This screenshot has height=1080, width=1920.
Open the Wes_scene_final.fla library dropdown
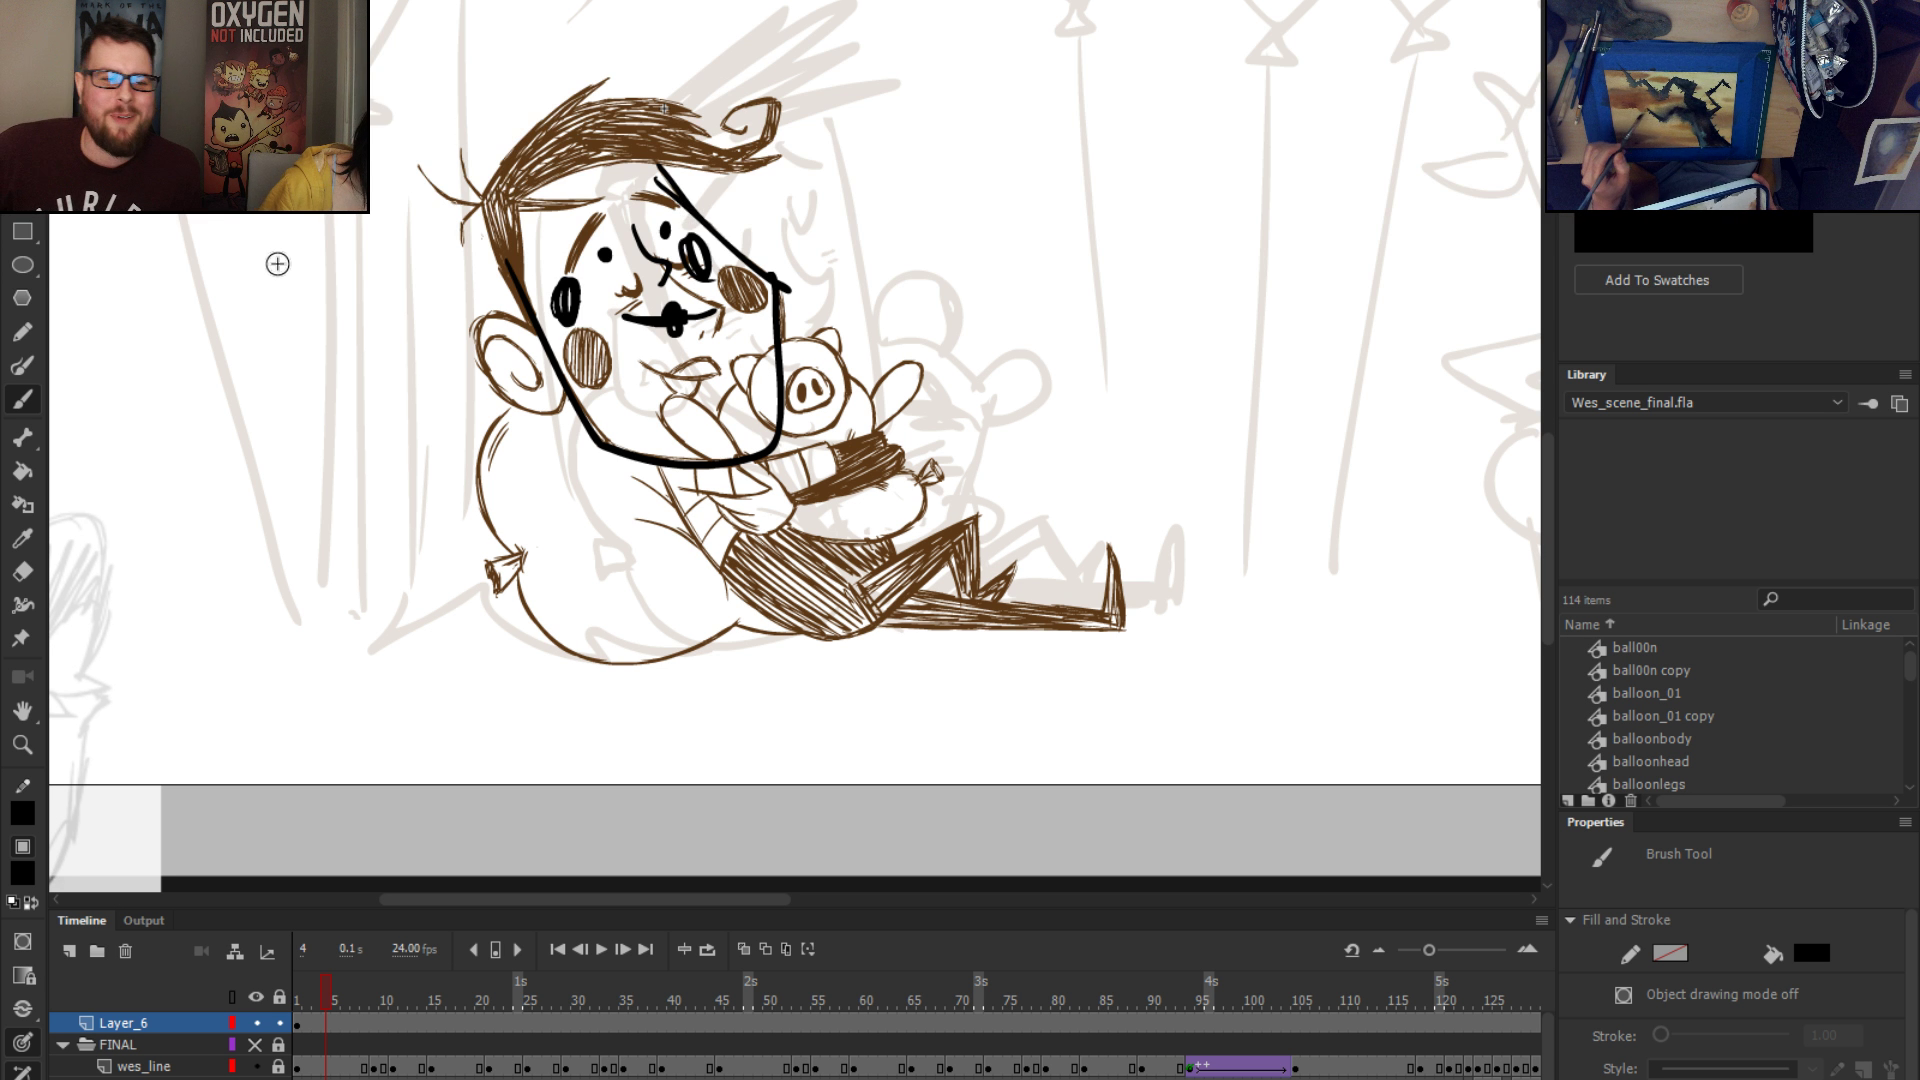tap(1836, 403)
